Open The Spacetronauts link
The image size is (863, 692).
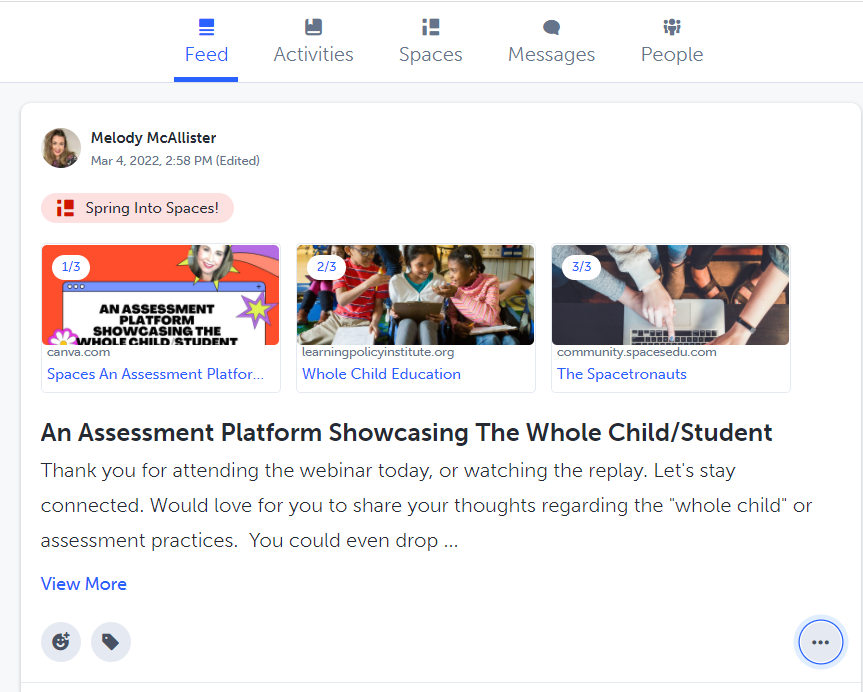pos(621,374)
